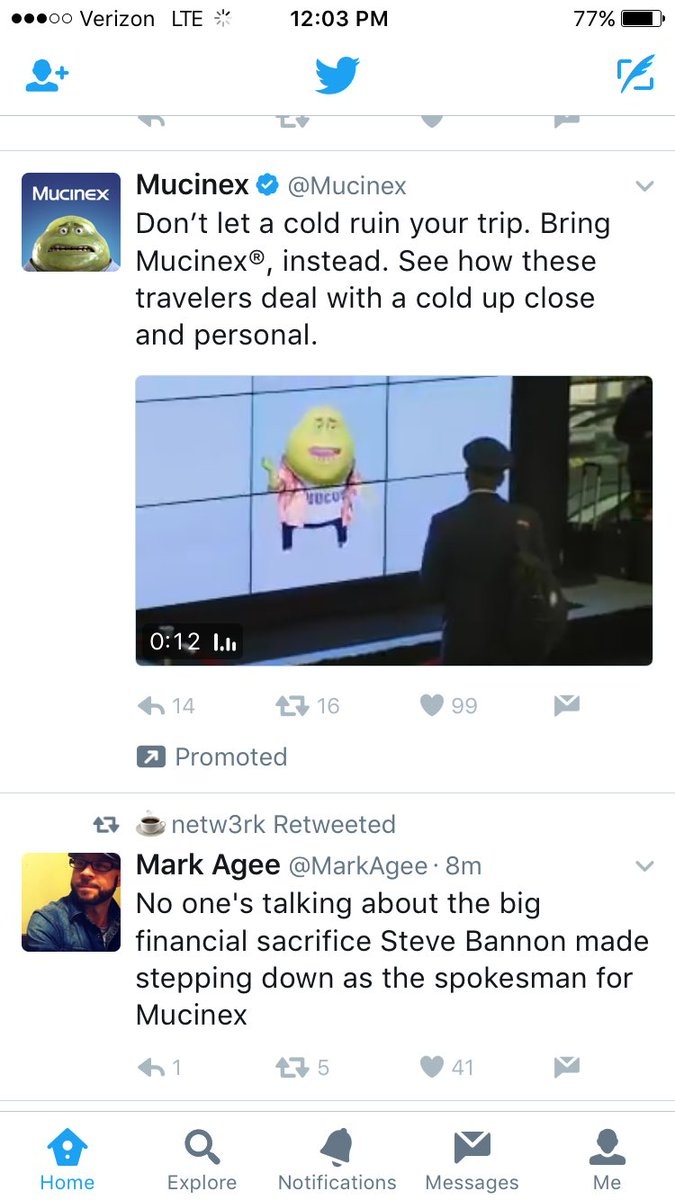Expand Mucinex tweet options chevron
This screenshot has width=675, height=1200.
(x=645, y=186)
